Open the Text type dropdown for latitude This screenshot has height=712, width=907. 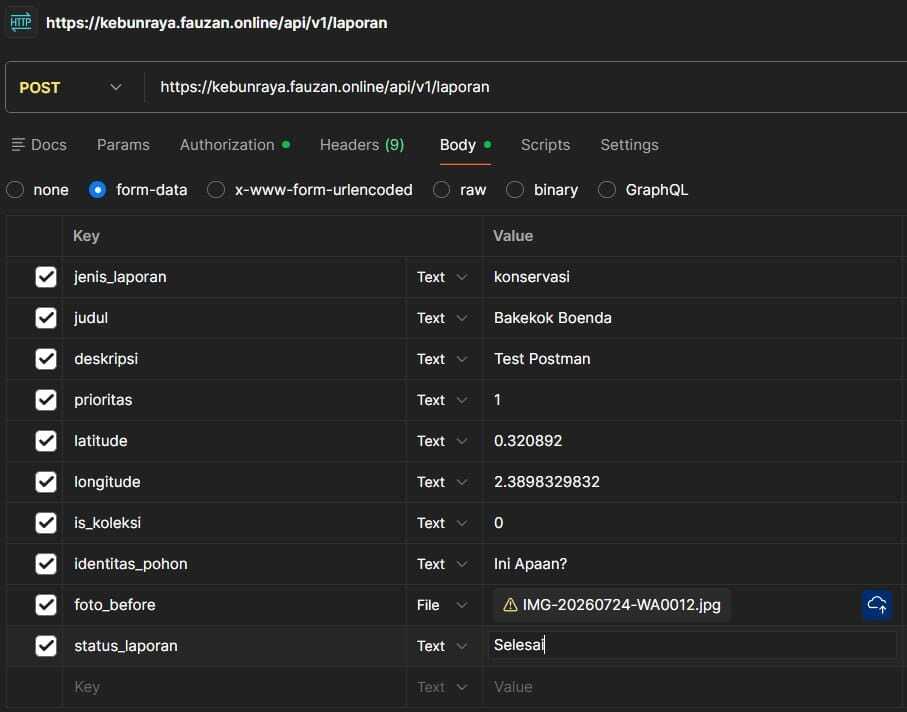443,441
